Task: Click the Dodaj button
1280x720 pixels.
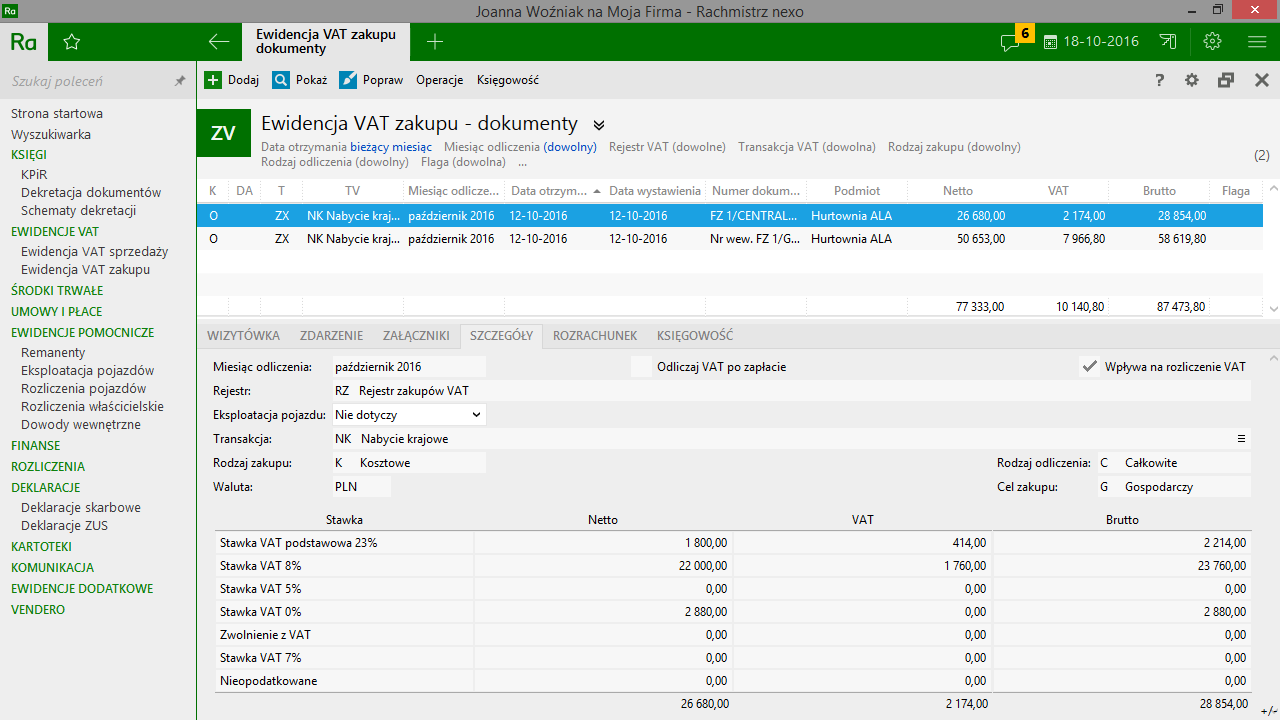Action: [231, 80]
